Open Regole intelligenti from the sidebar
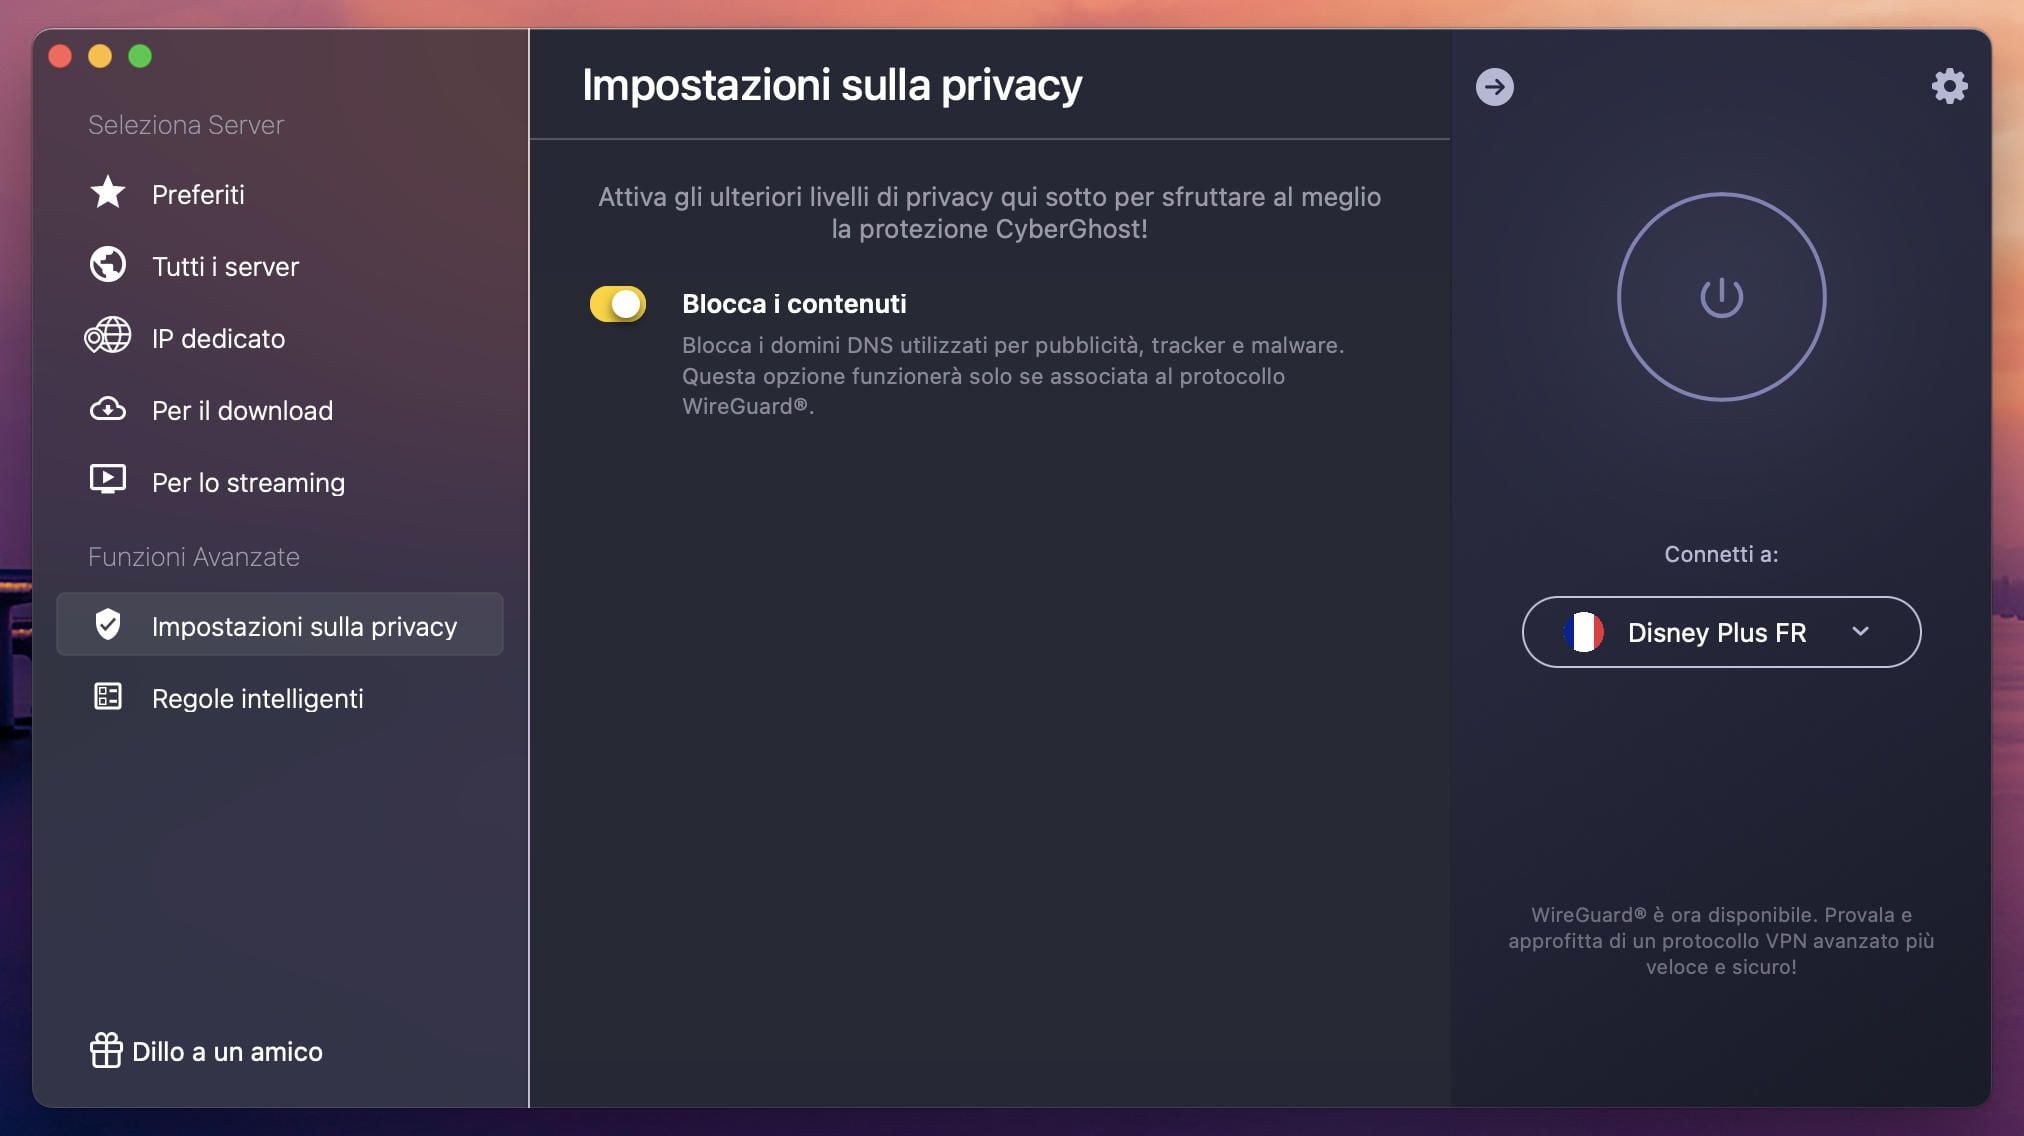 [x=257, y=697]
